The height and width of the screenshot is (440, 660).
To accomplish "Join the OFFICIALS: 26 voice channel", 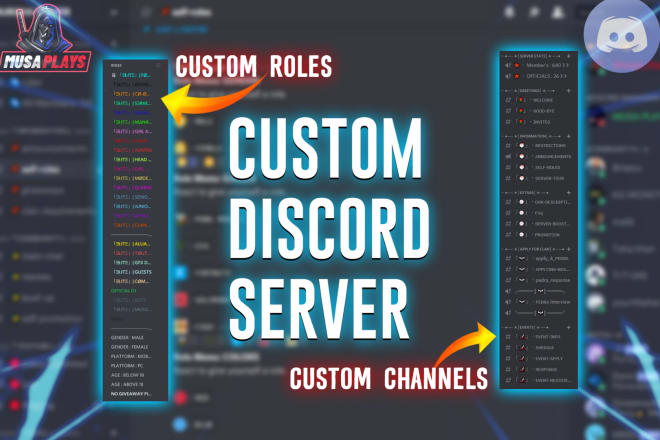I will pos(538,76).
